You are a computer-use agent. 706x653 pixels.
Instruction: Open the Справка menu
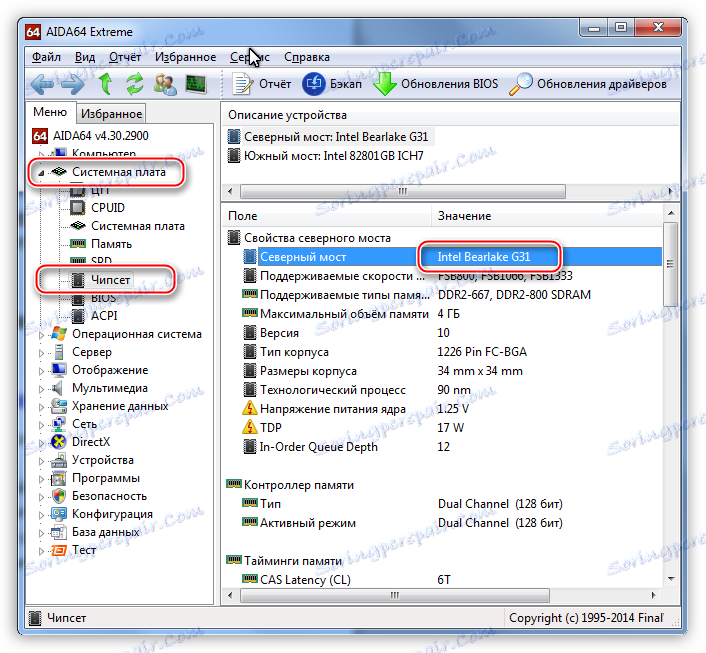coord(307,57)
